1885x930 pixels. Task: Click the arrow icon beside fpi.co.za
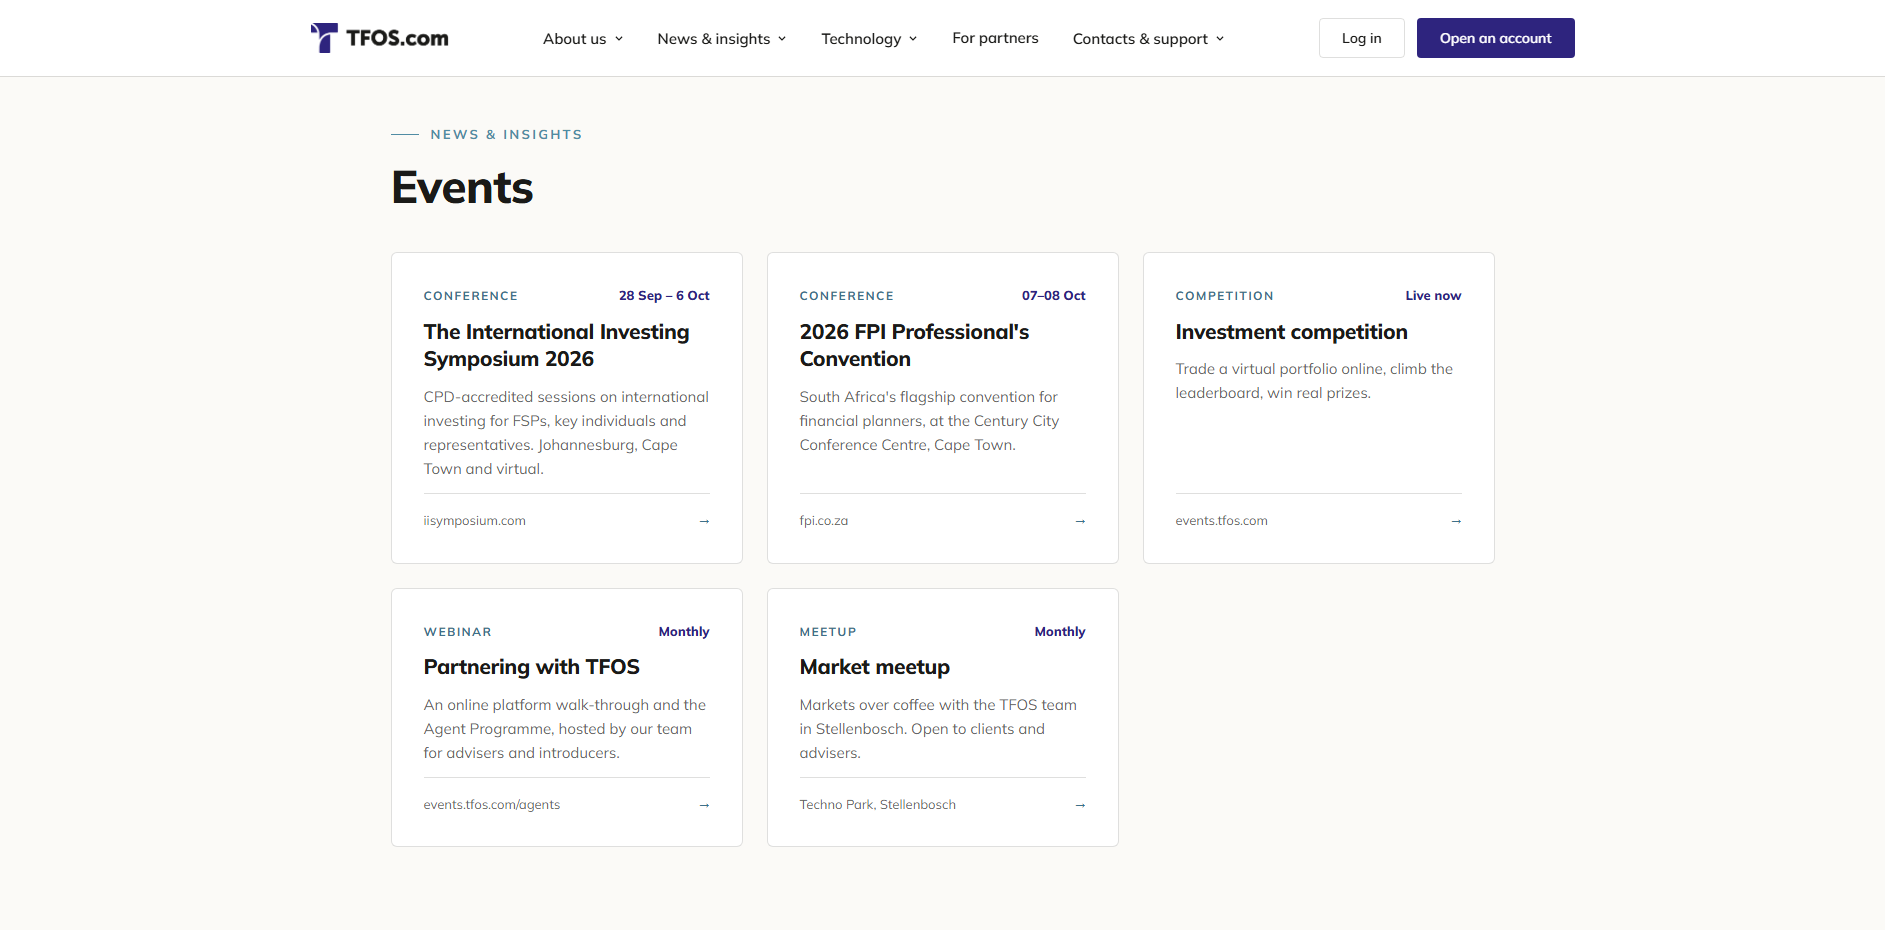point(1080,521)
